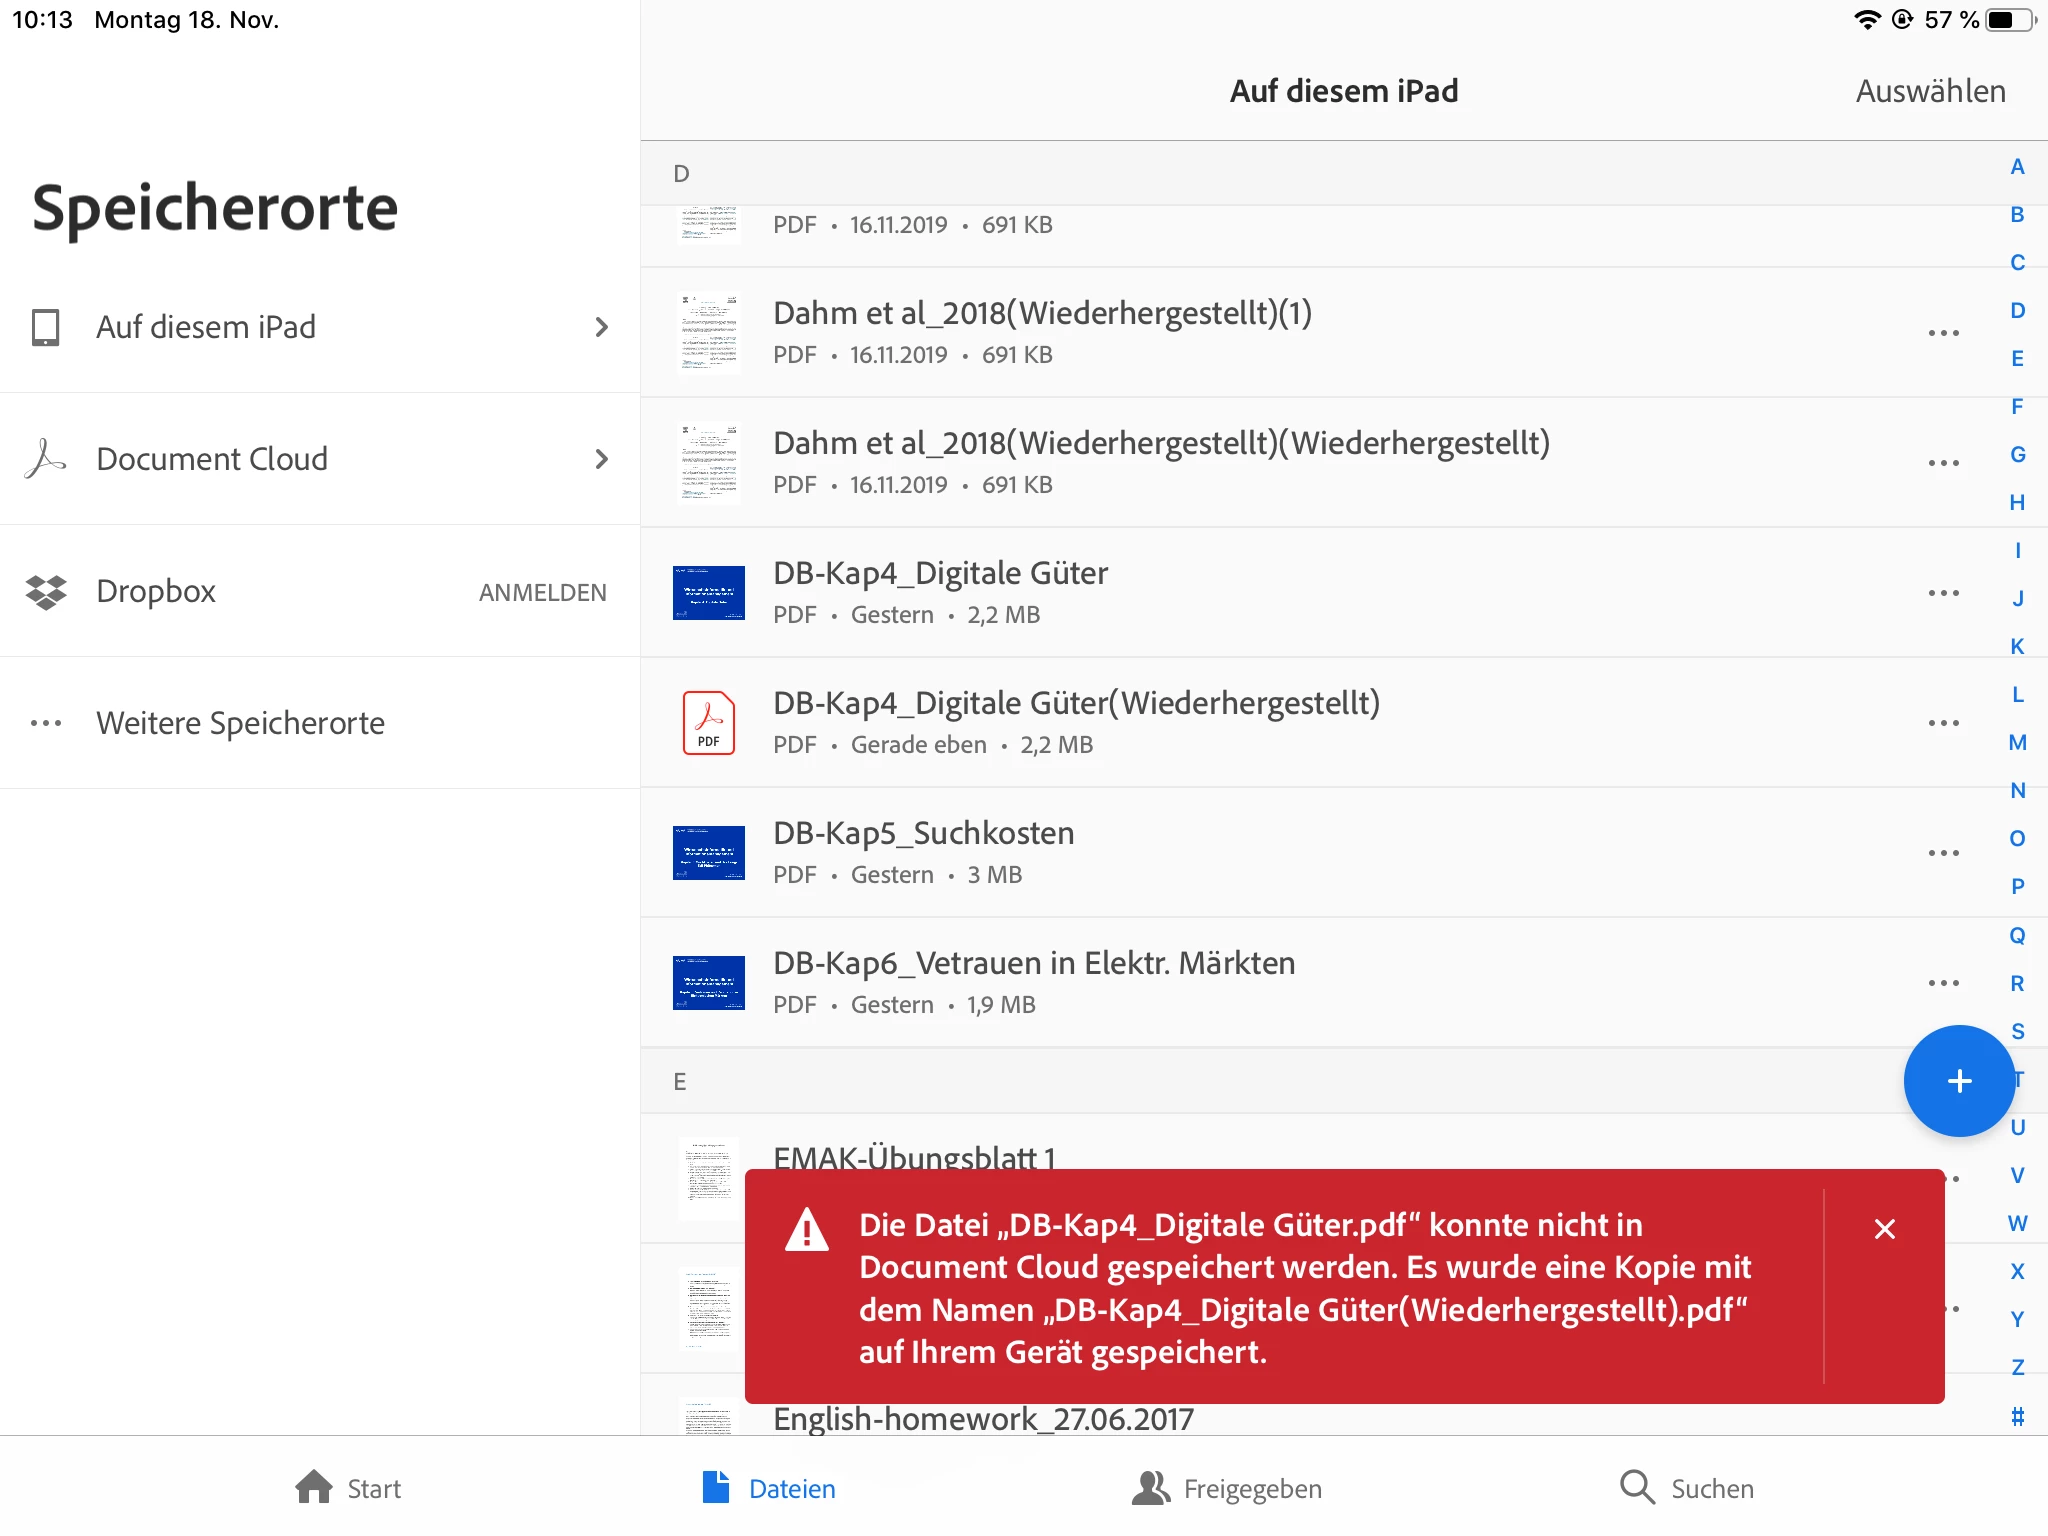Switch to the Start tab
This screenshot has height=1536, width=2048.
(348, 1488)
